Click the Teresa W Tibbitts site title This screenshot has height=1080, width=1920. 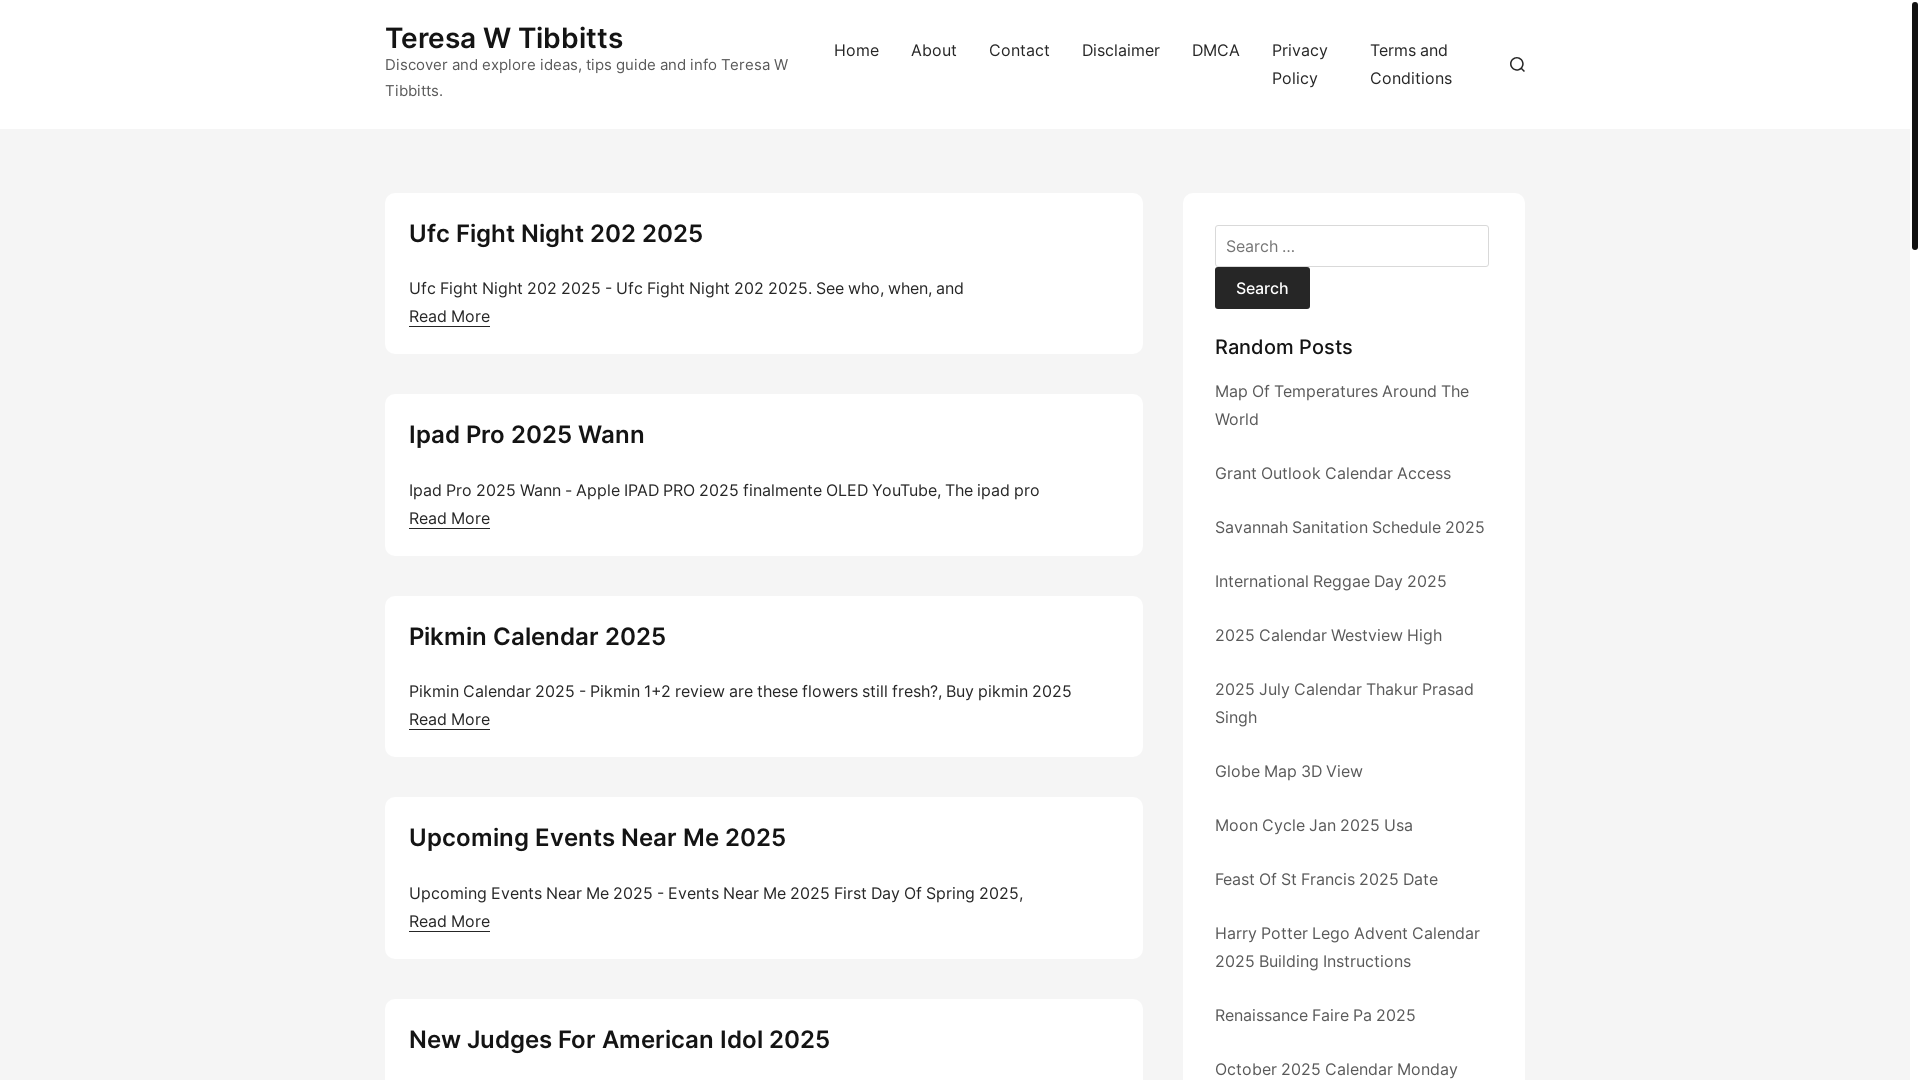[x=504, y=38]
